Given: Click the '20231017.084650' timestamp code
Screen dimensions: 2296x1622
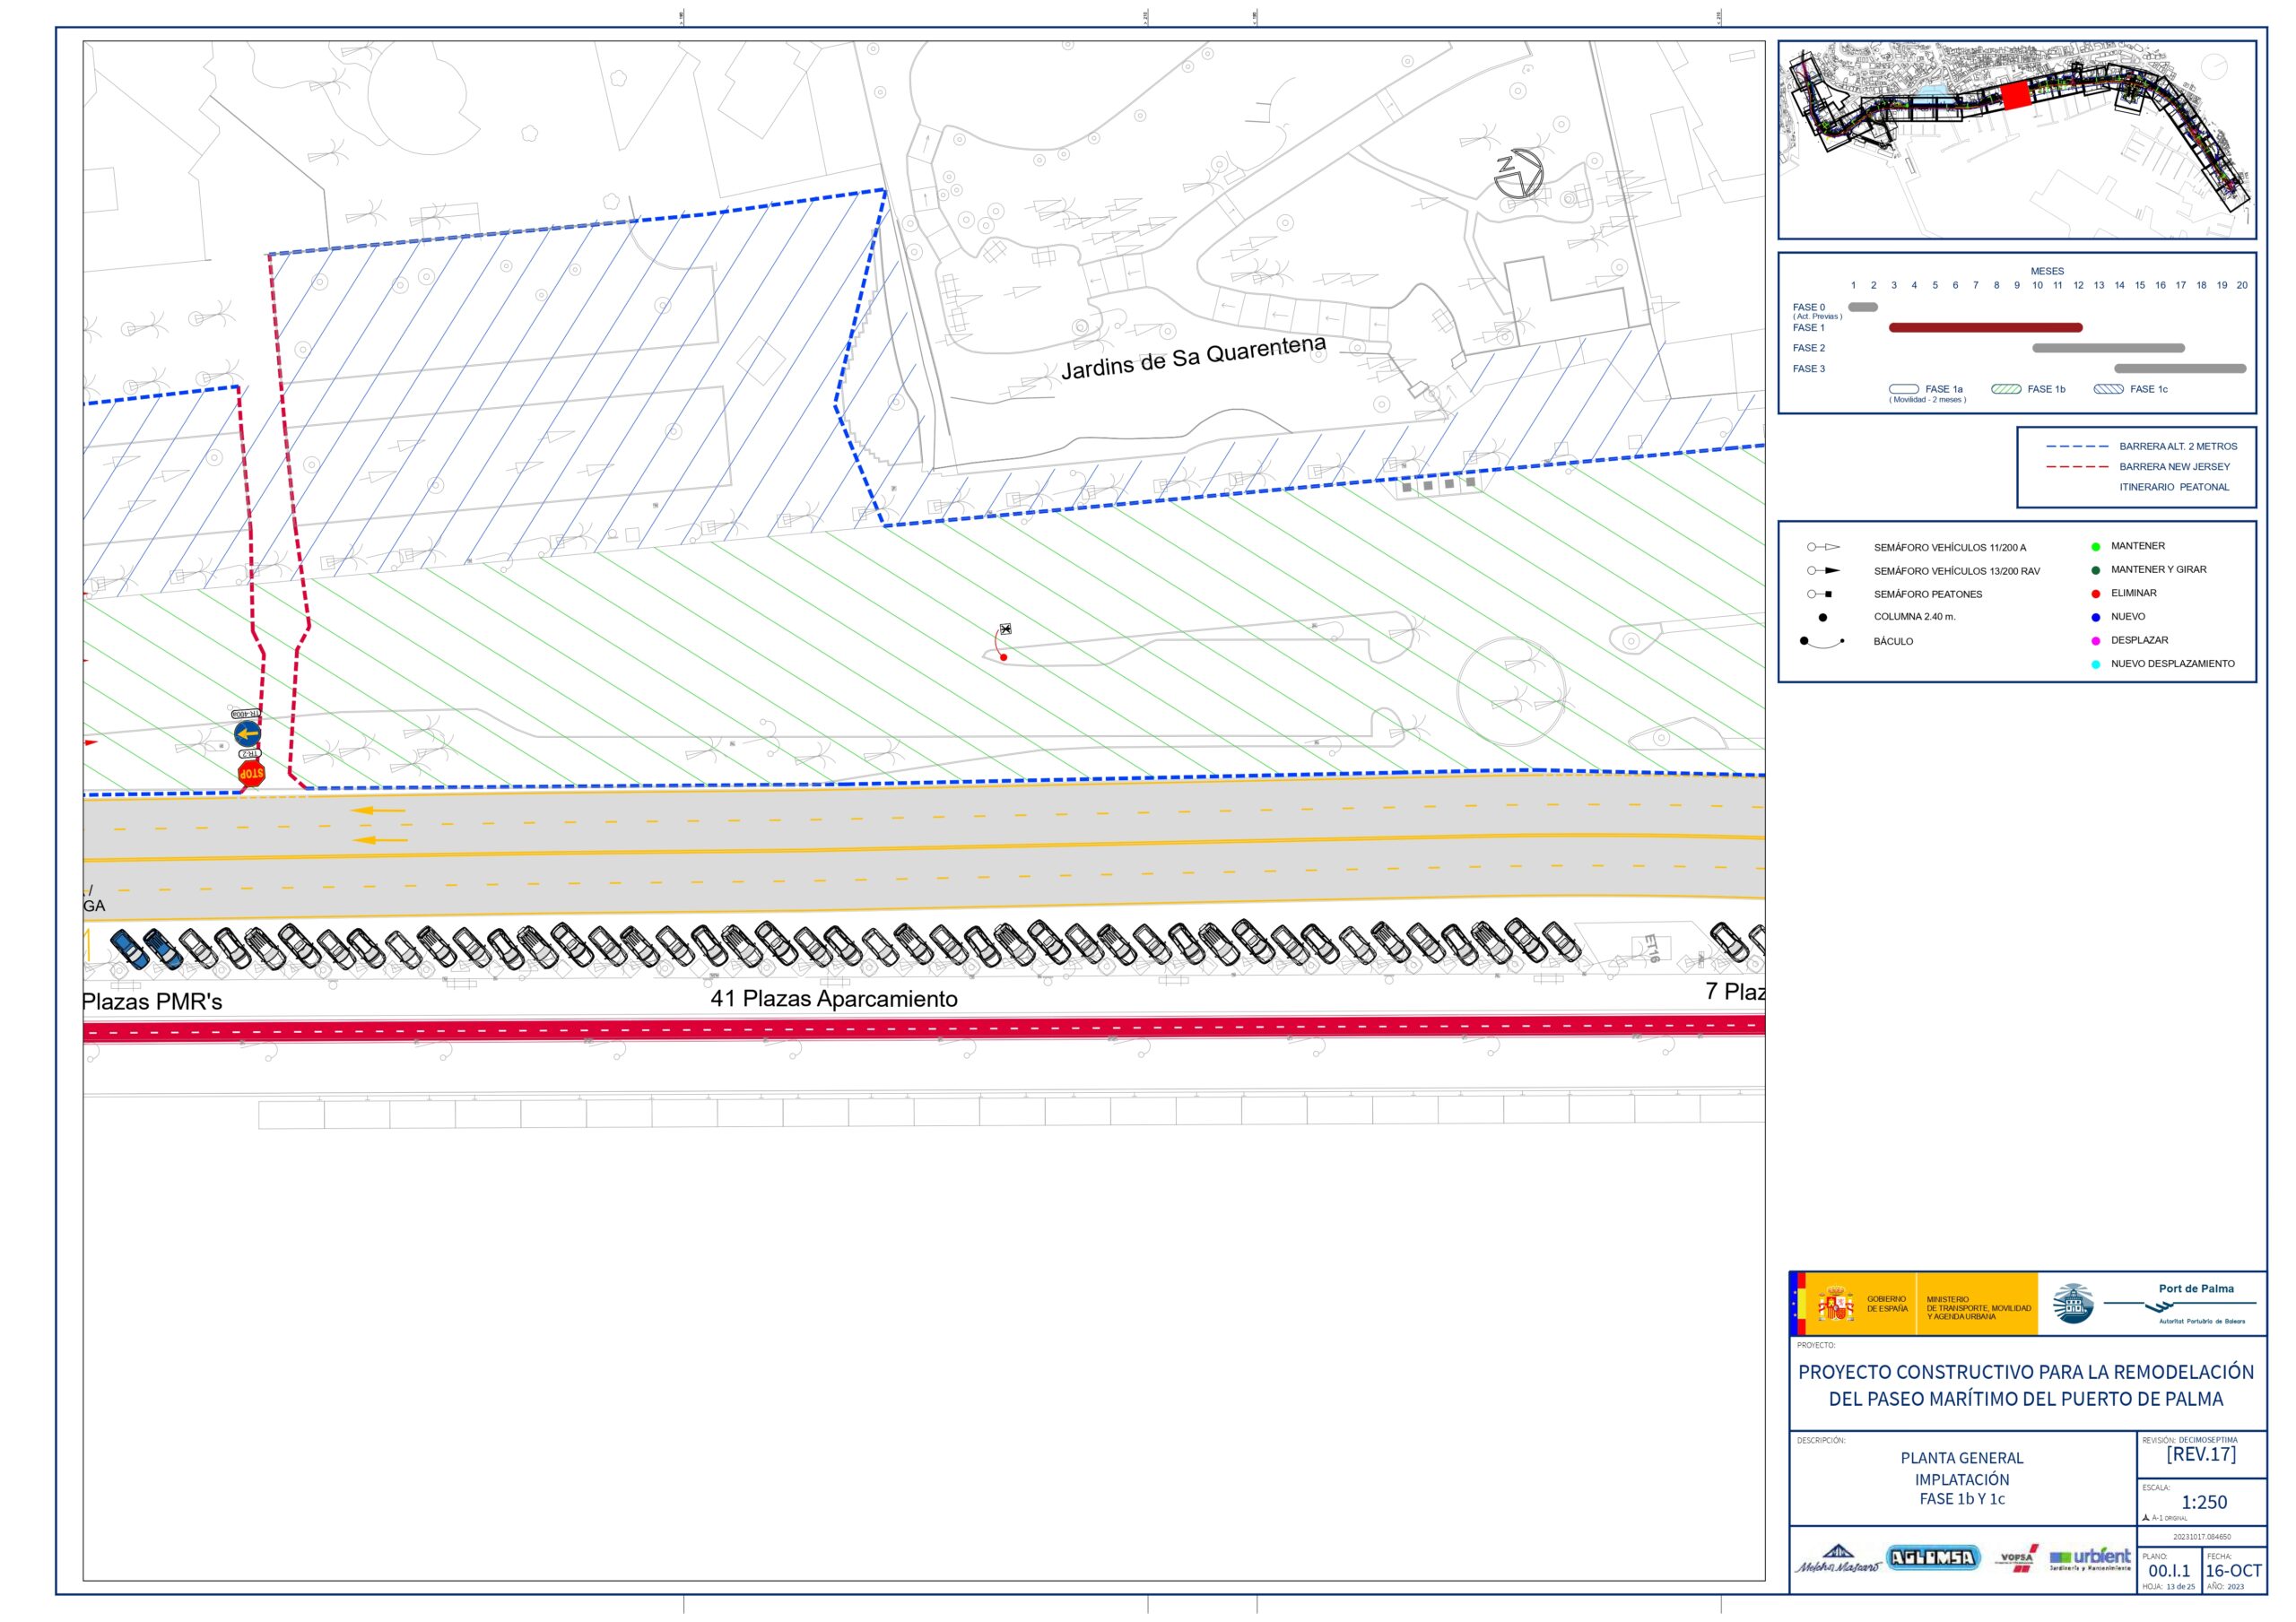Looking at the screenshot, I should point(2202,1537).
